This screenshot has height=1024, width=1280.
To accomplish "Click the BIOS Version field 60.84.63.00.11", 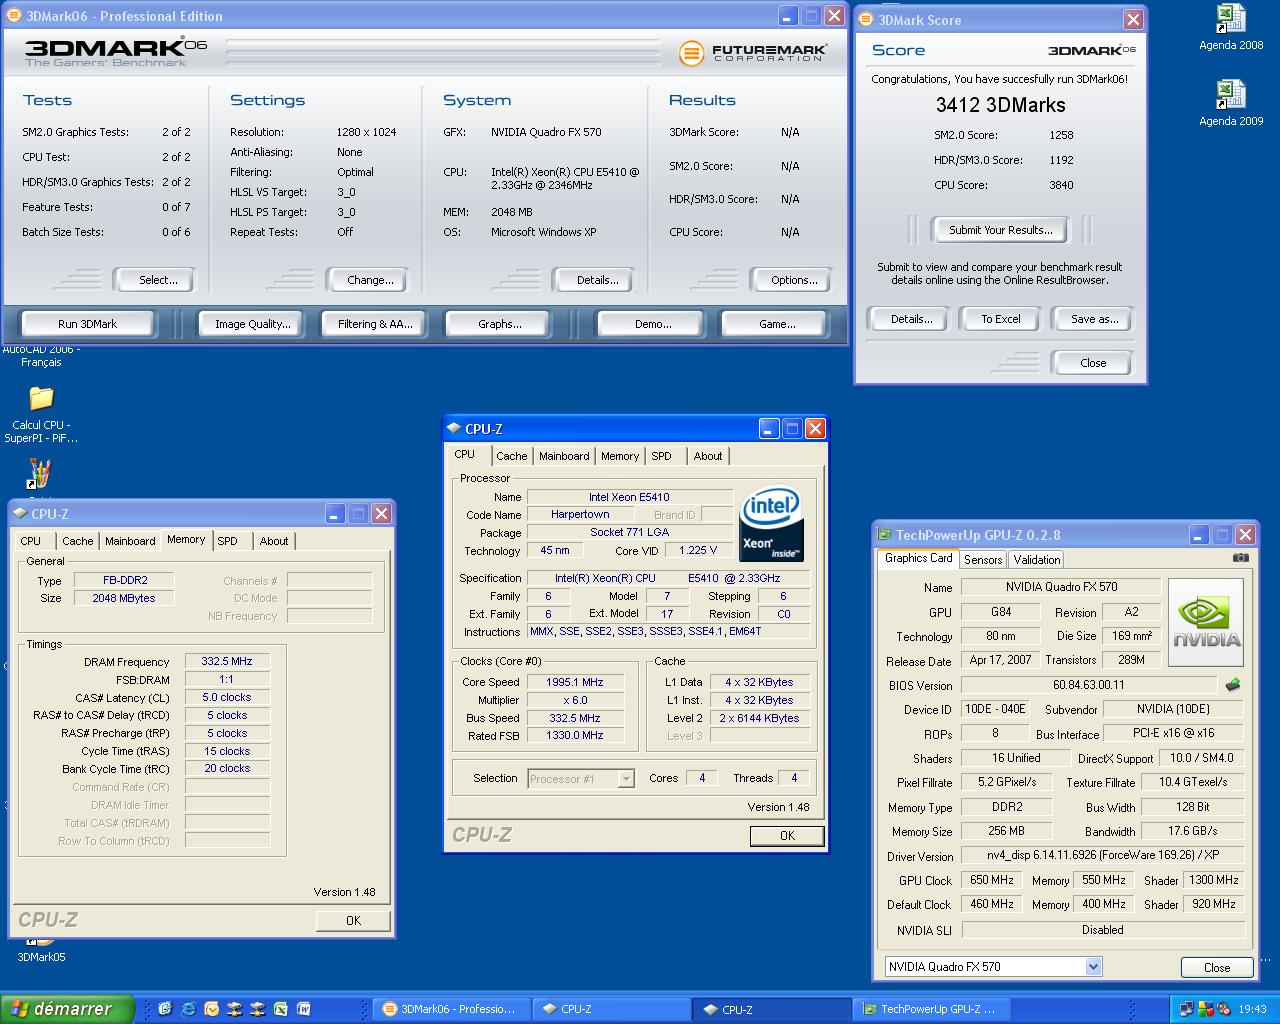I will [x=1088, y=685].
